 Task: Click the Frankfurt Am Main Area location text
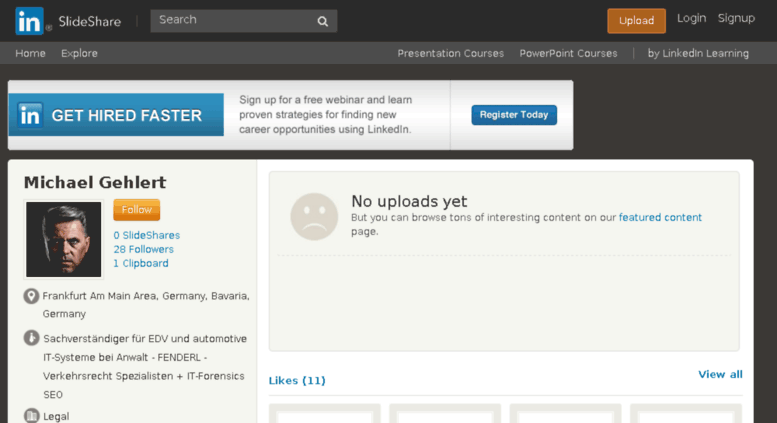[x=146, y=305]
